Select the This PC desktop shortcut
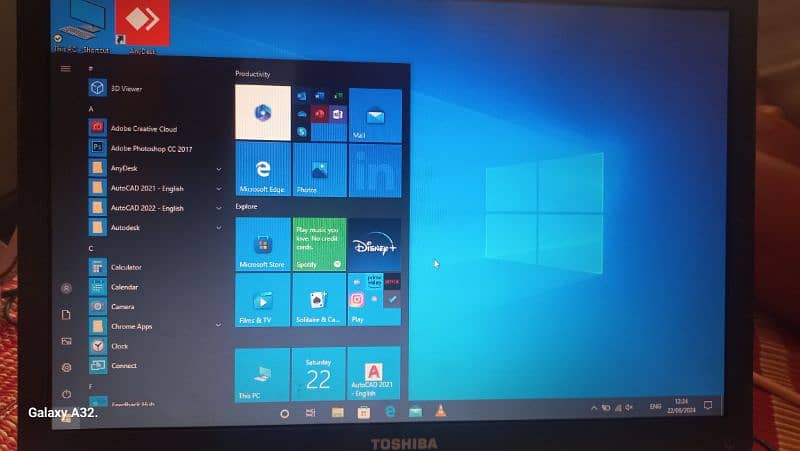 (81, 27)
